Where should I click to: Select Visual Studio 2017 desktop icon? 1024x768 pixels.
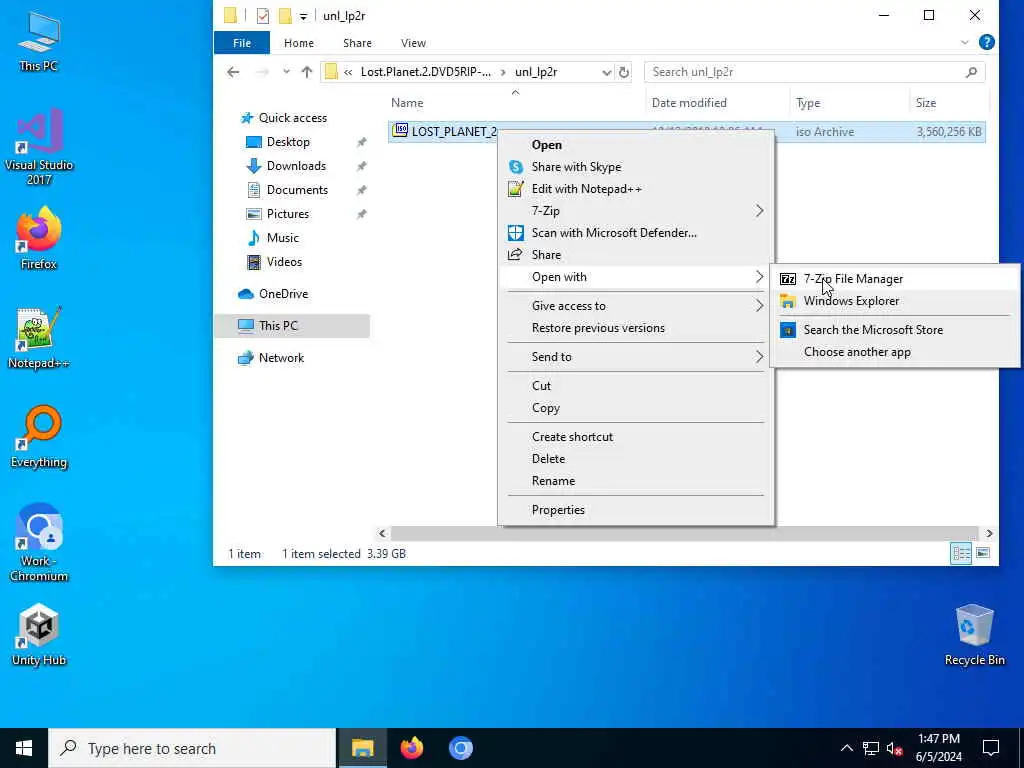[39, 148]
